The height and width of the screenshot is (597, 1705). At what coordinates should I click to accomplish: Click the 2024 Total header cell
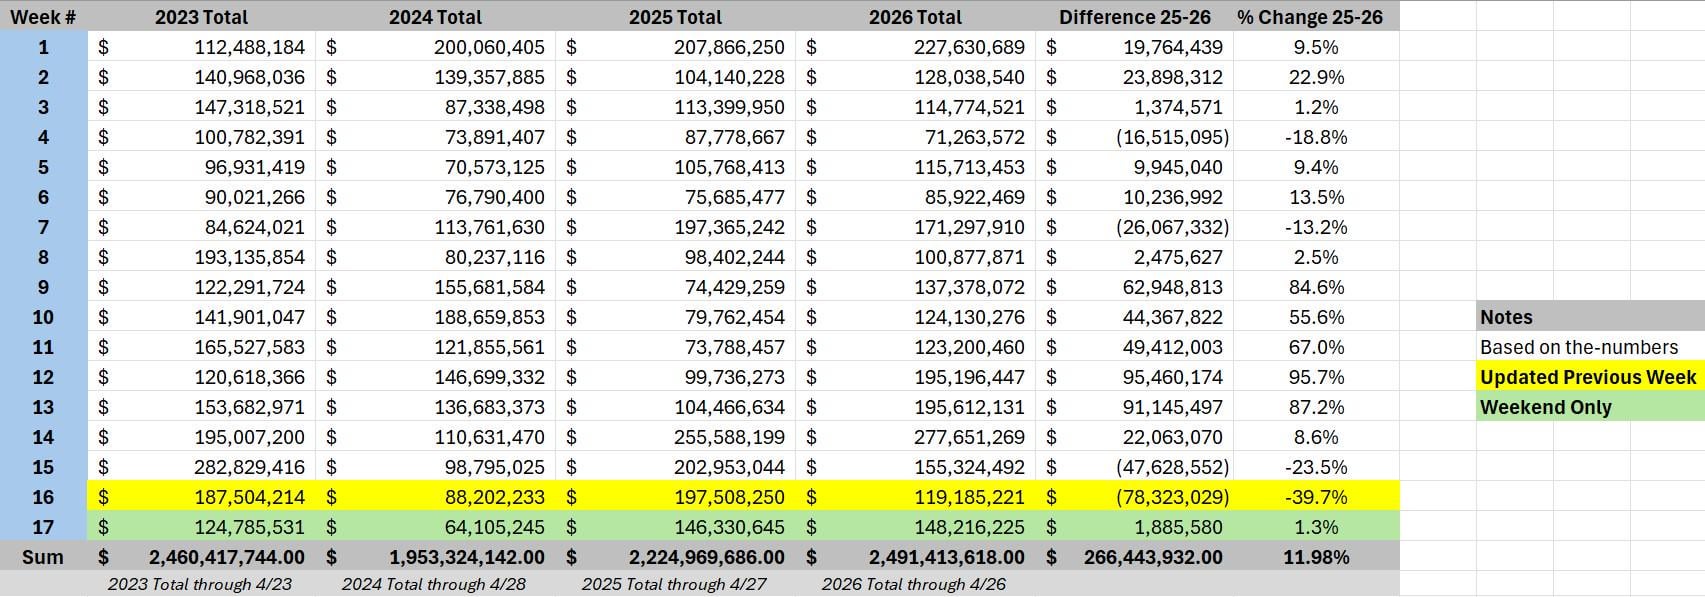coord(435,17)
